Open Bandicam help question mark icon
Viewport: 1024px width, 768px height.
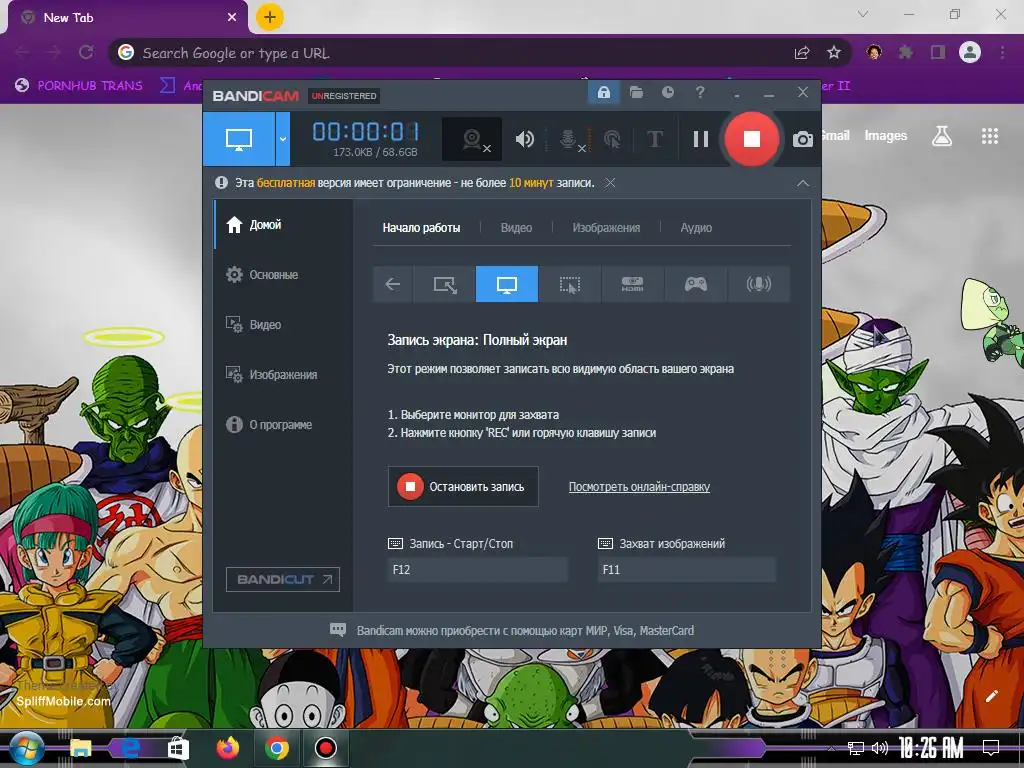(700, 93)
